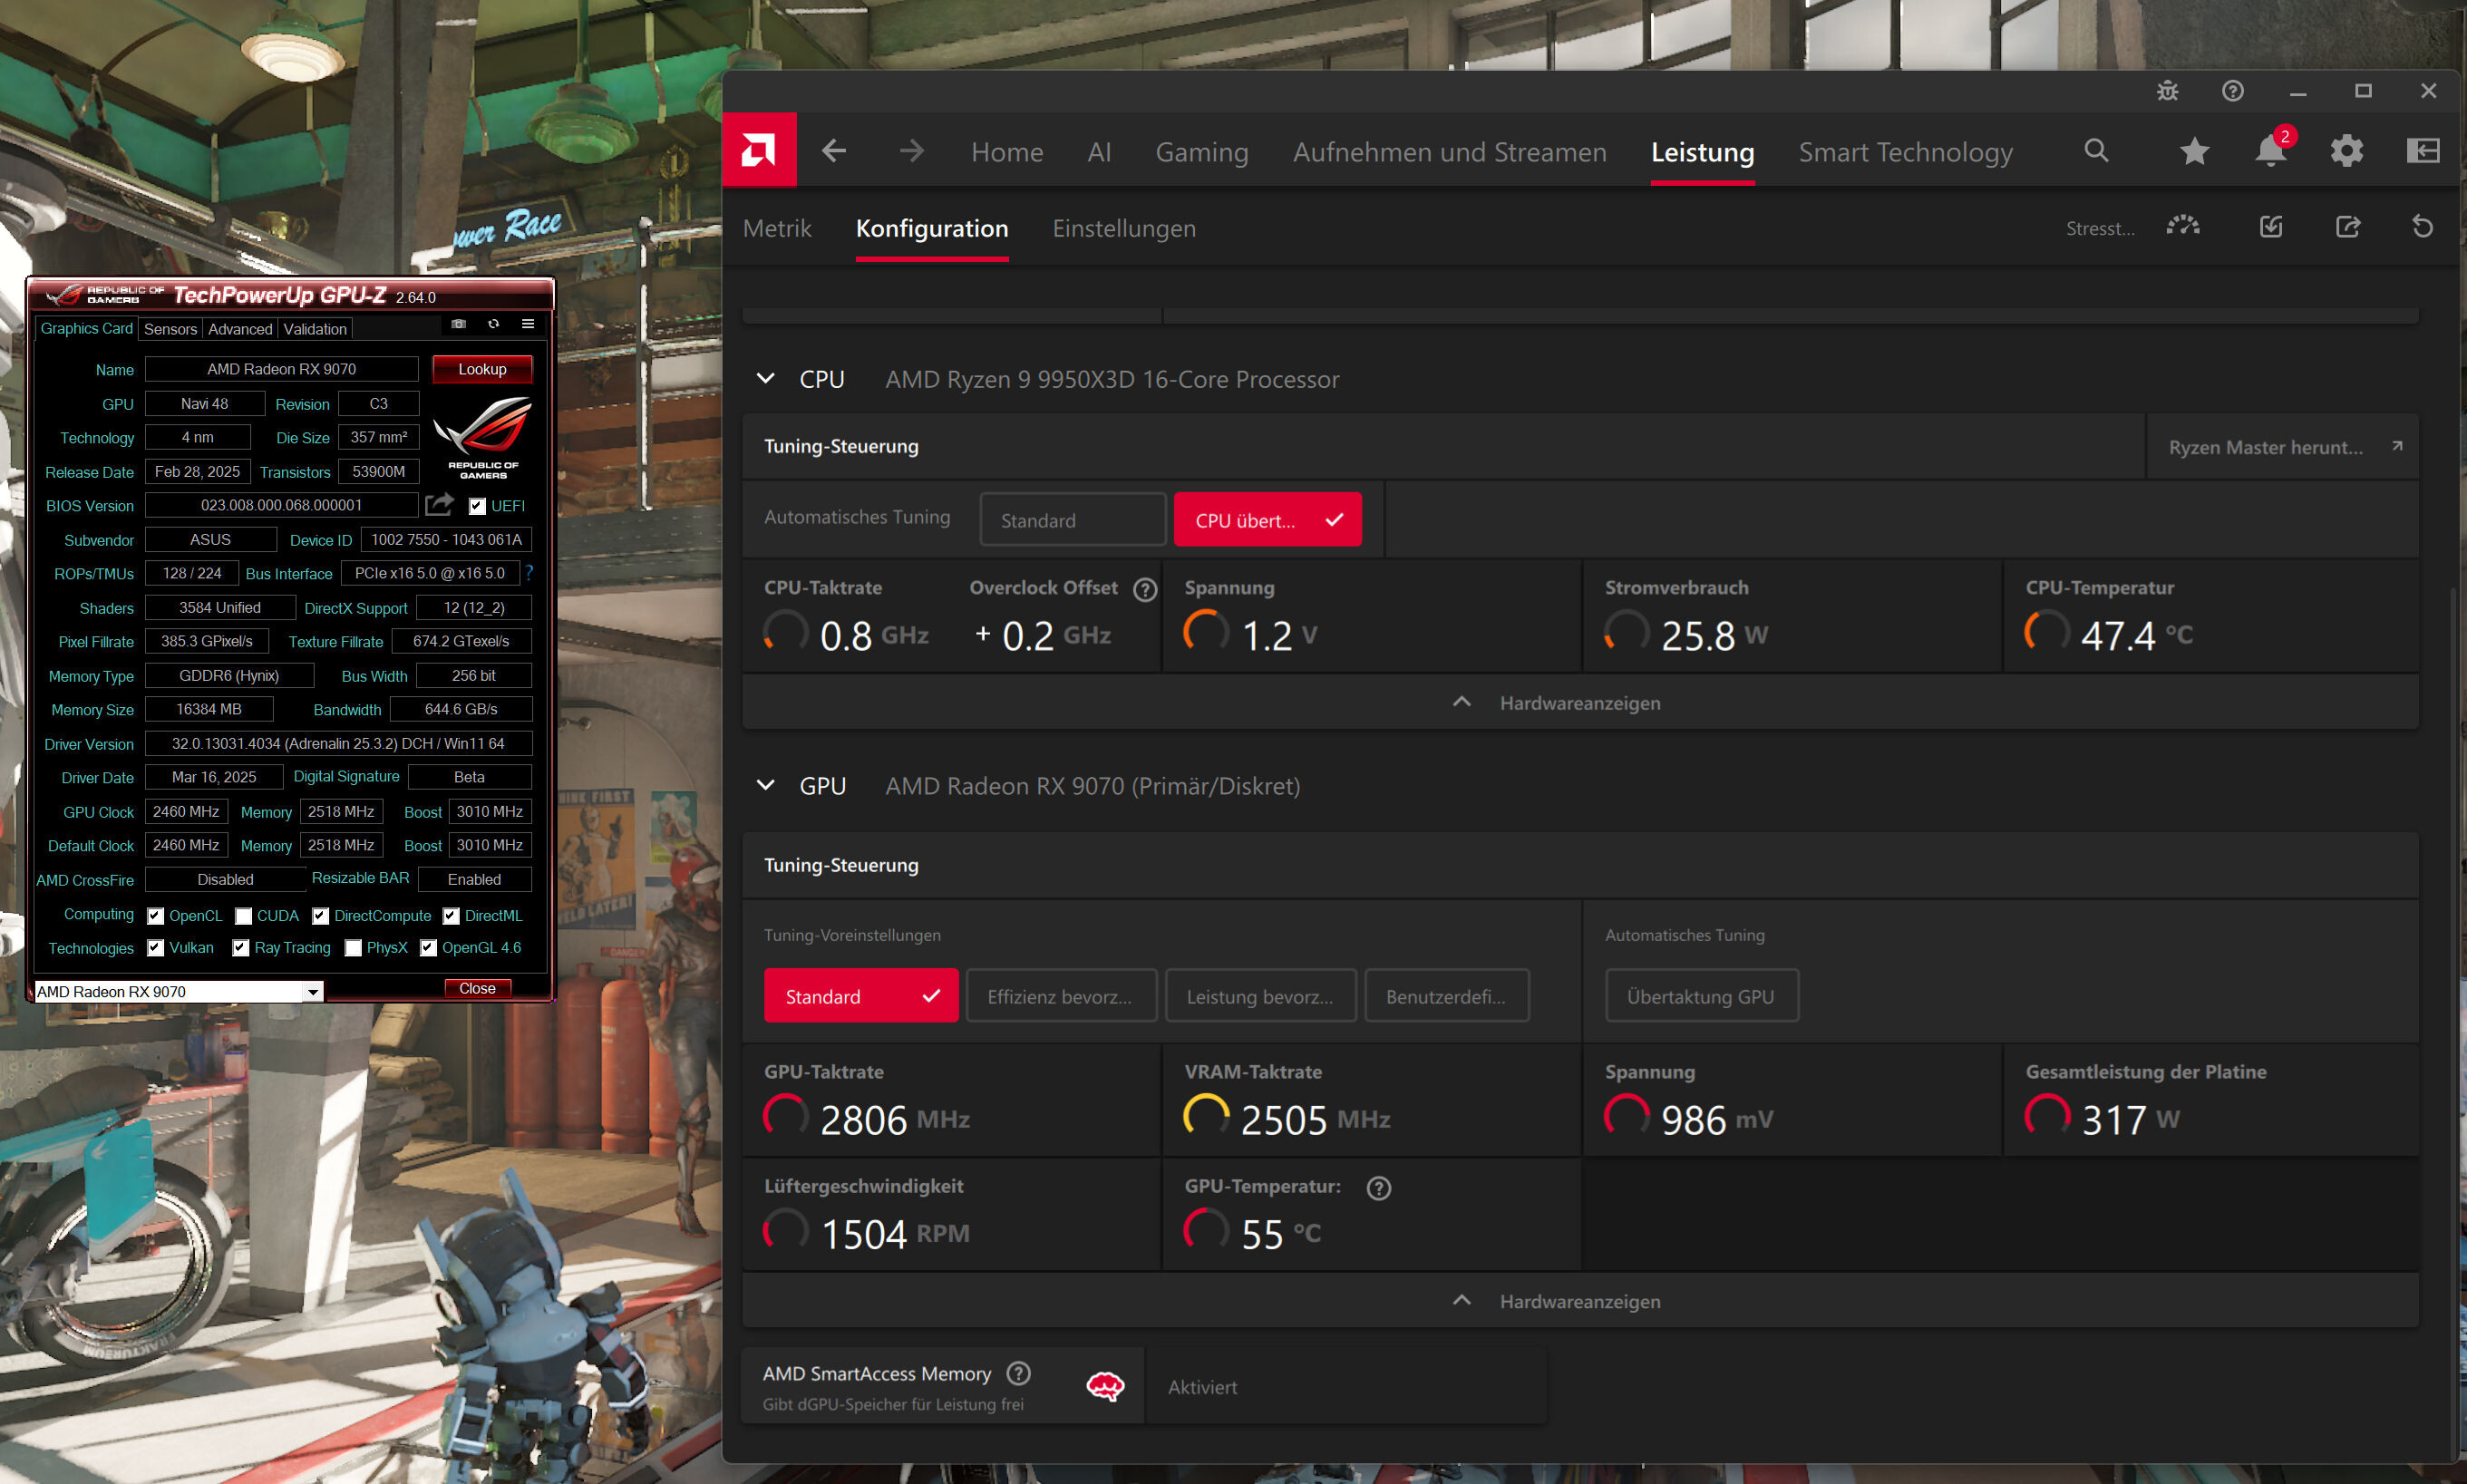Click the AMD logo home icon
The width and height of the screenshot is (2467, 1484).
(758, 150)
